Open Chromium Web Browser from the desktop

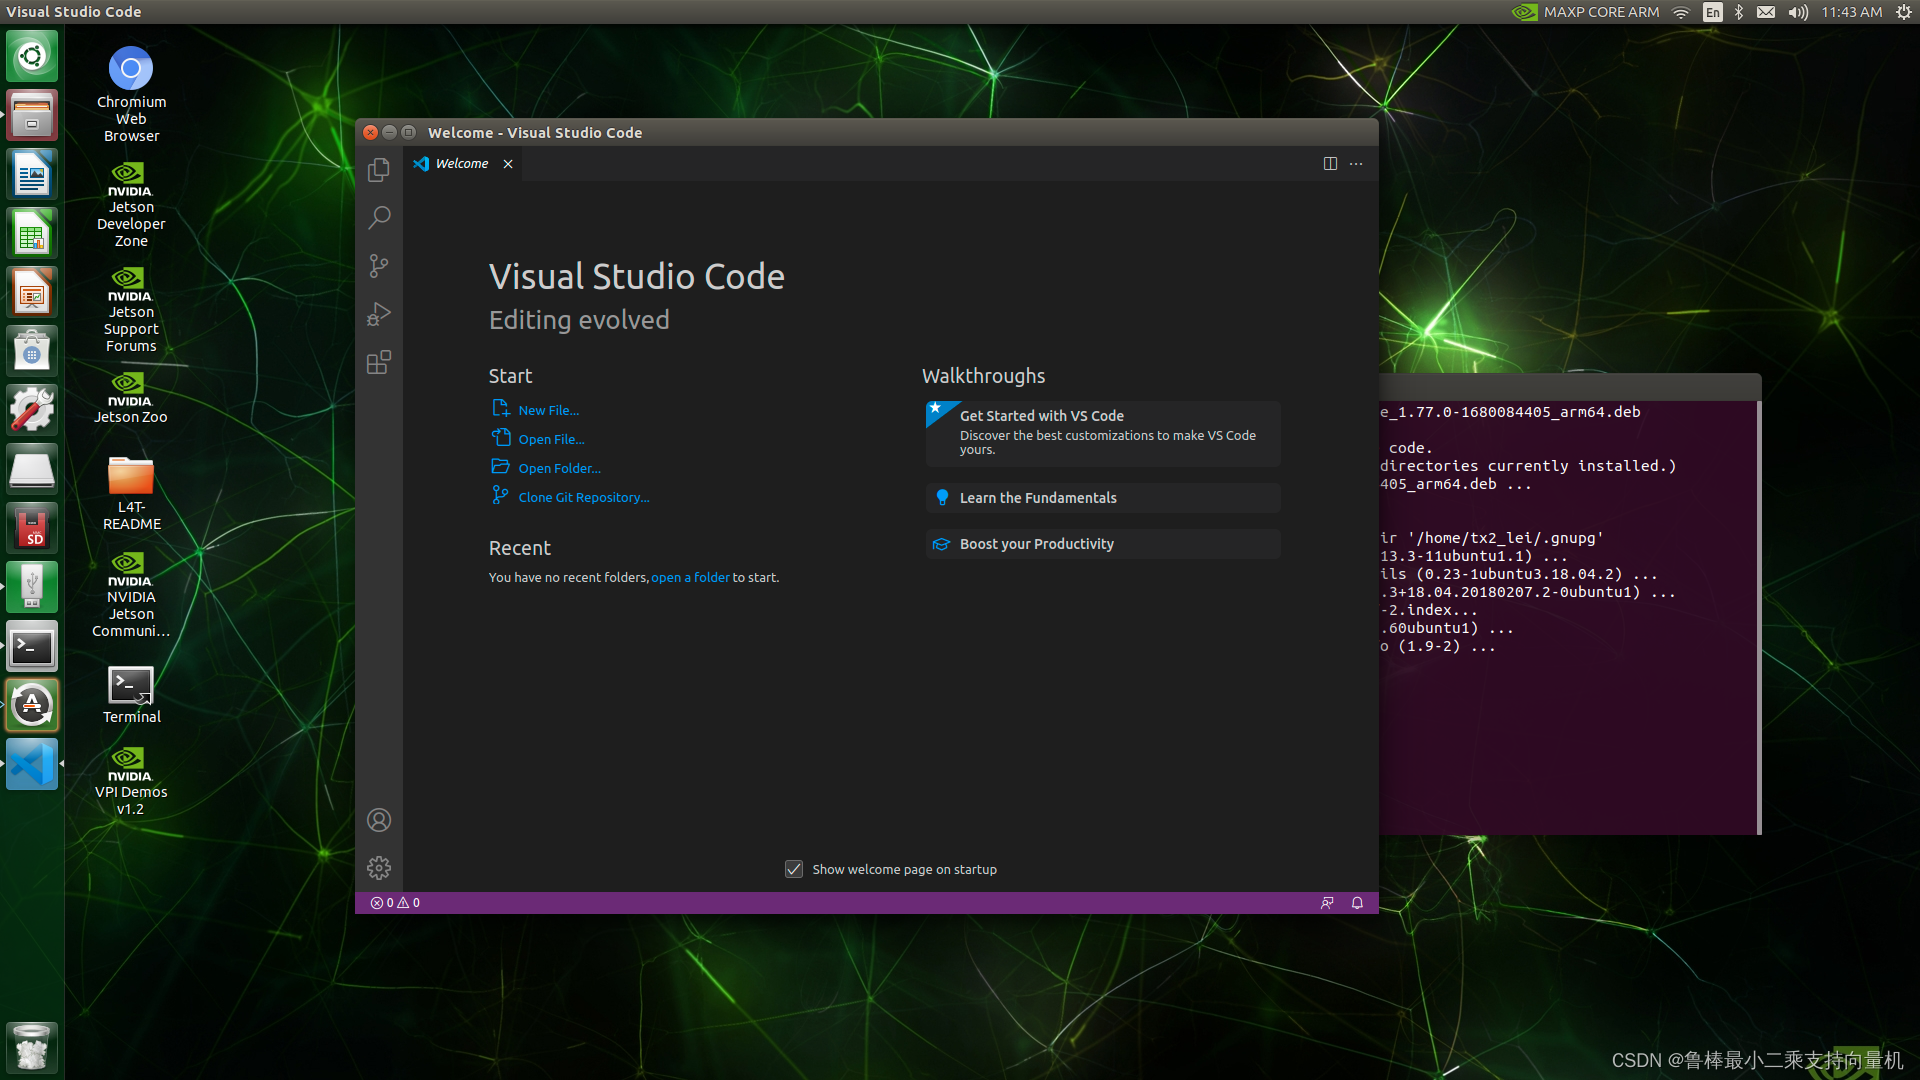(130, 67)
